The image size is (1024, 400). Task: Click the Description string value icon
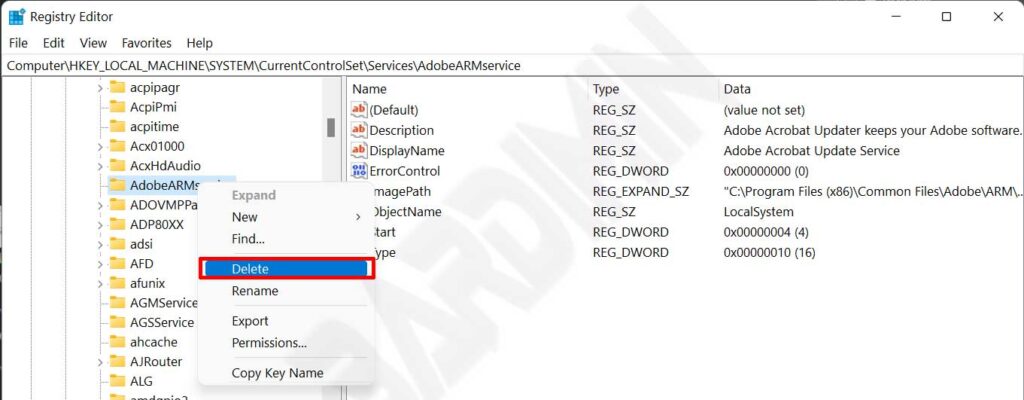(359, 130)
